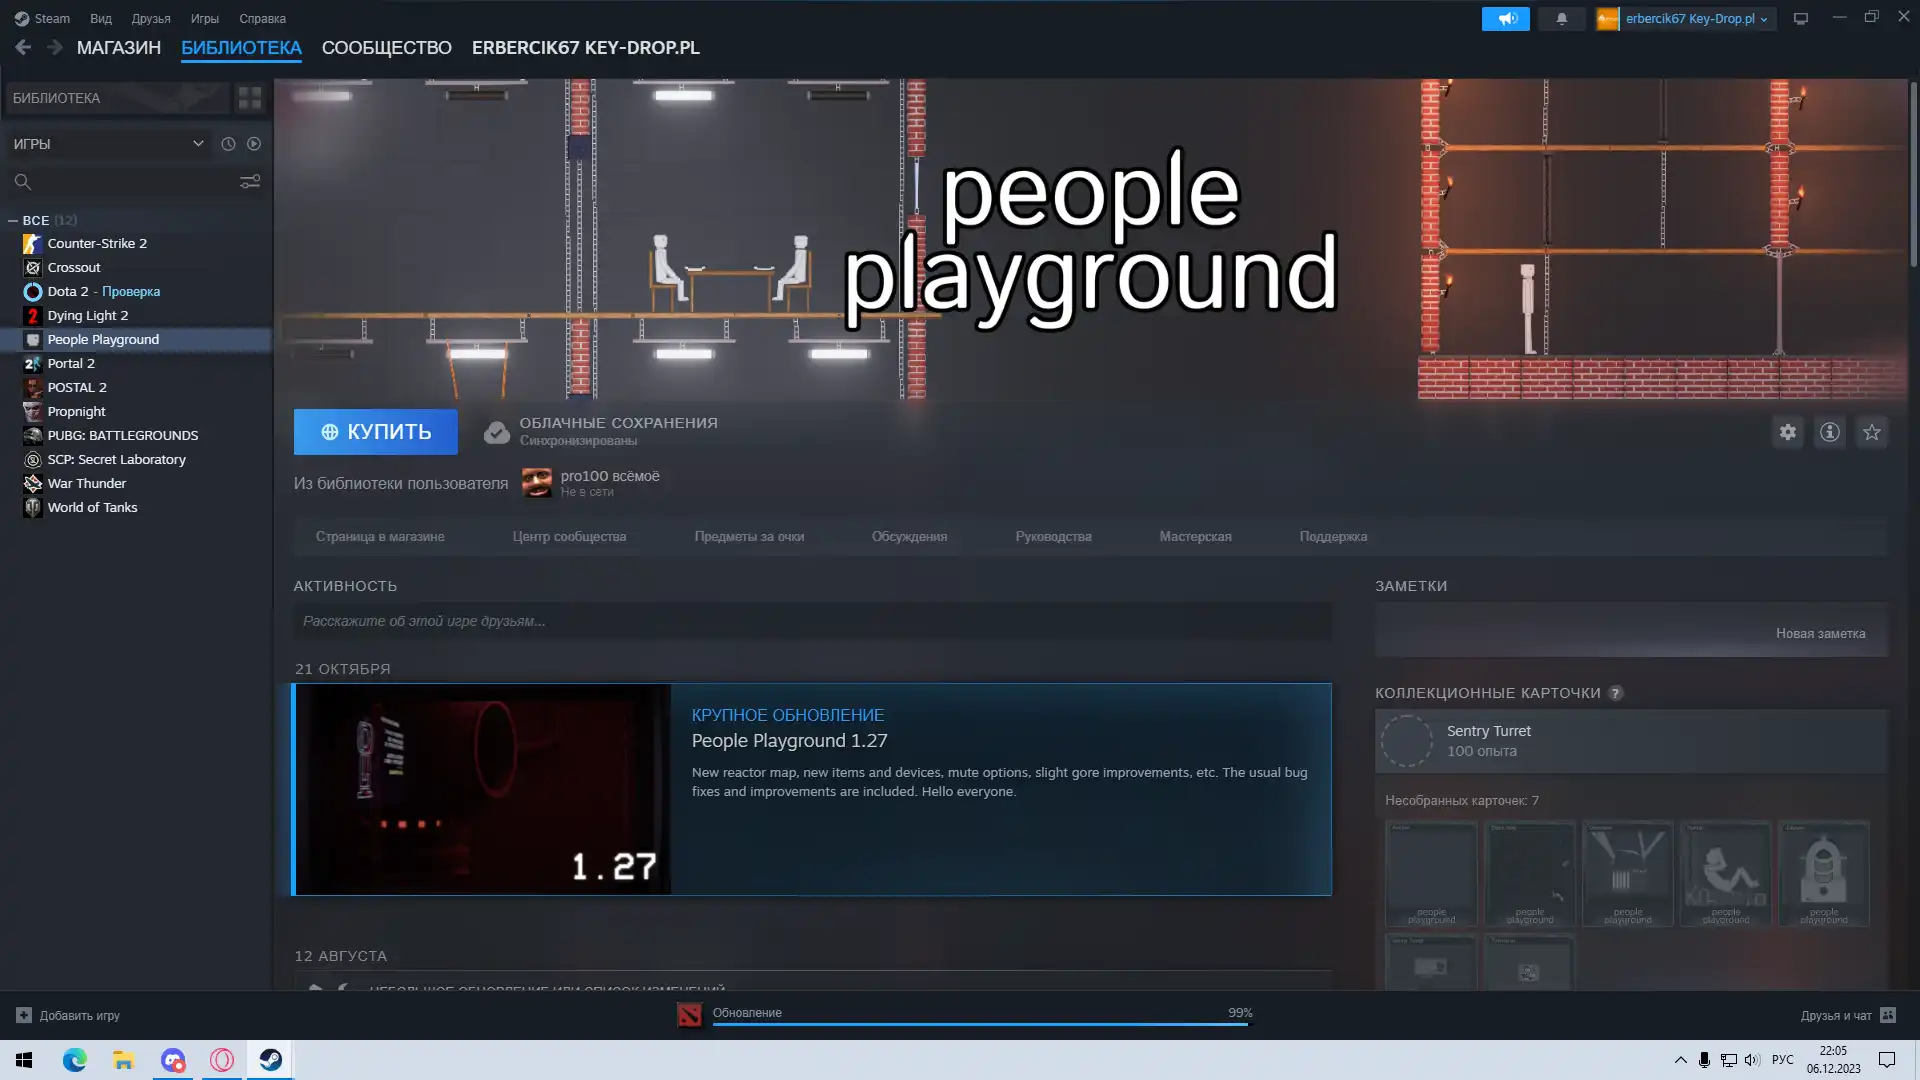Open erbercik67 account dropdown menu

coord(1688,18)
